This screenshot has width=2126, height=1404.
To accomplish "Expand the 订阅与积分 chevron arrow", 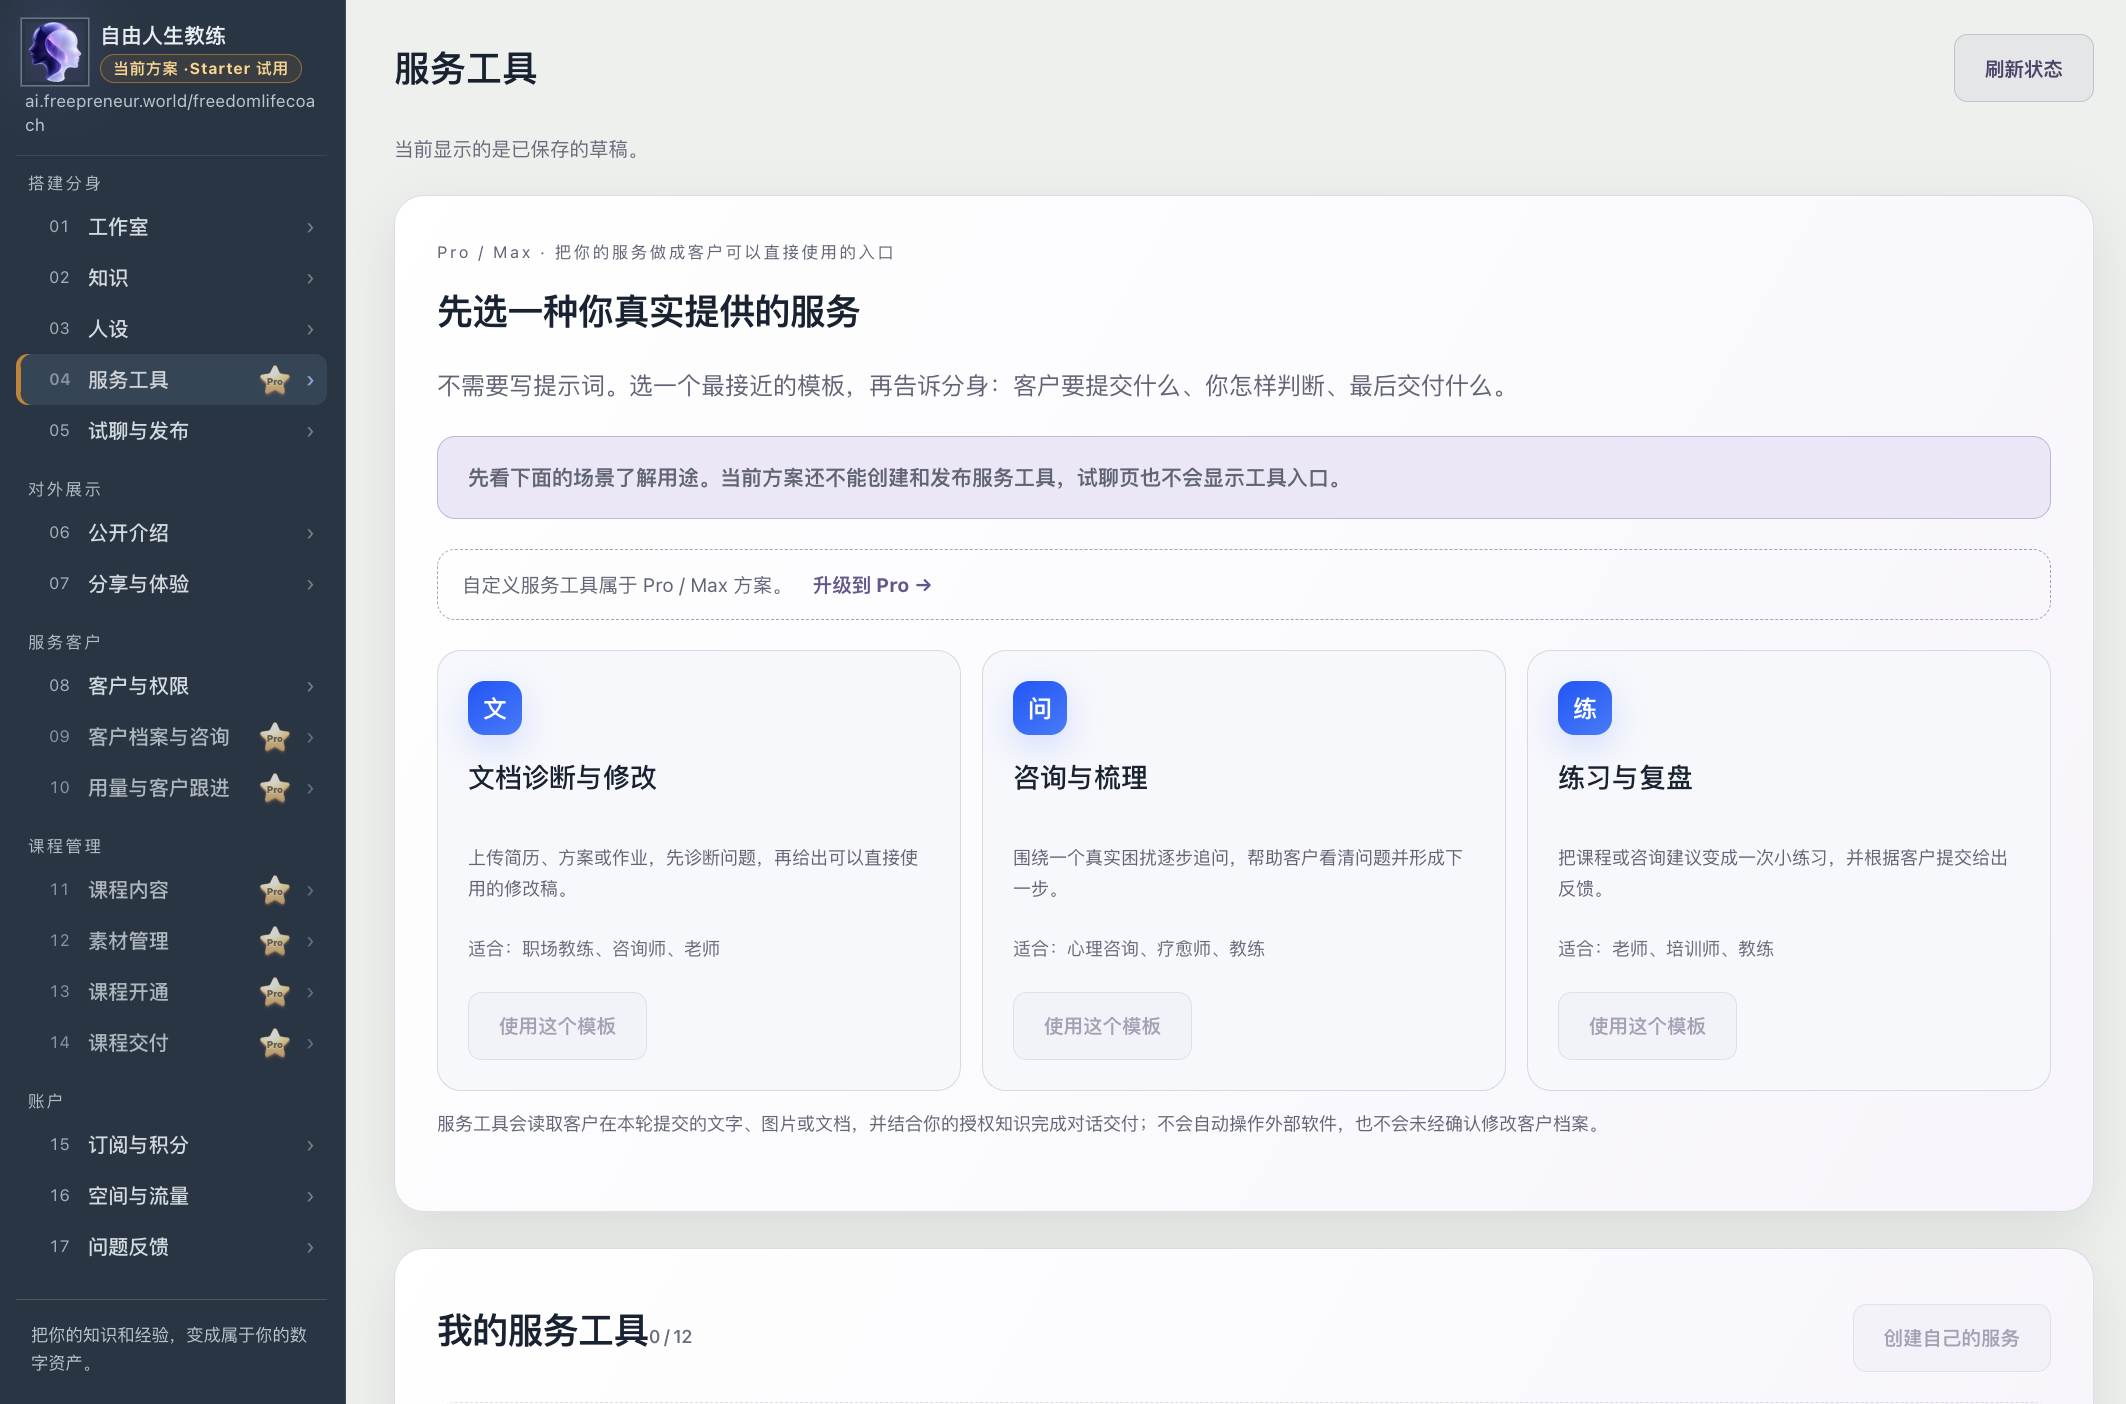I will click(x=310, y=1145).
